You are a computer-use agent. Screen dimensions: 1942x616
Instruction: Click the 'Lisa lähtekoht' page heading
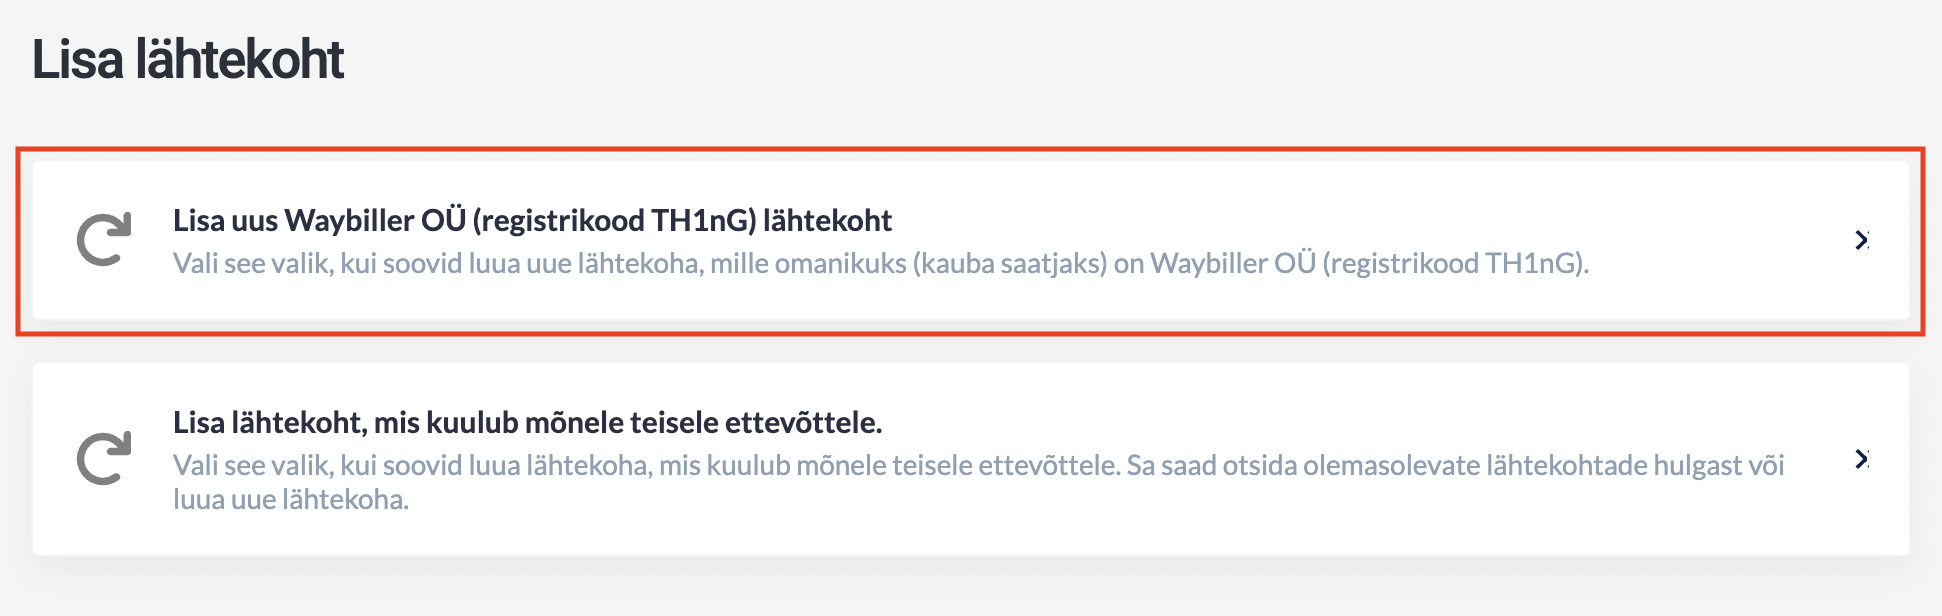coord(188,59)
